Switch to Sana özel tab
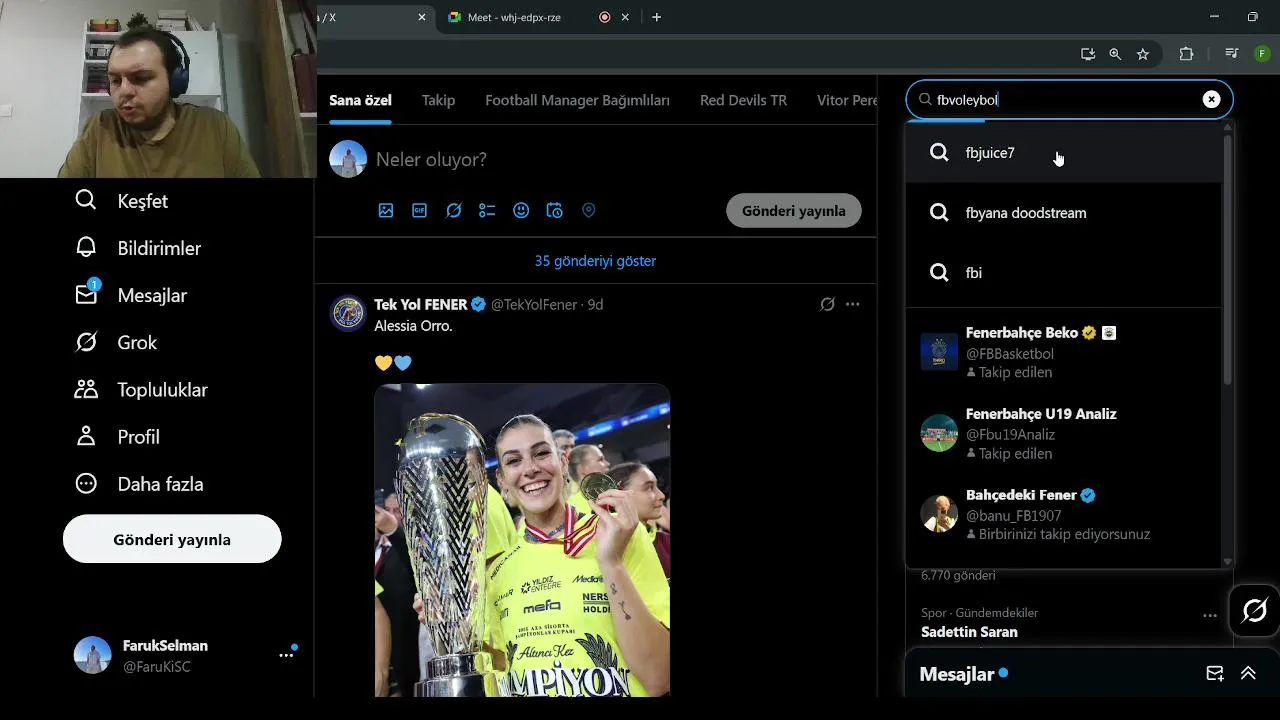Image resolution: width=1280 pixels, height=720 pixels. coord(360,100)
